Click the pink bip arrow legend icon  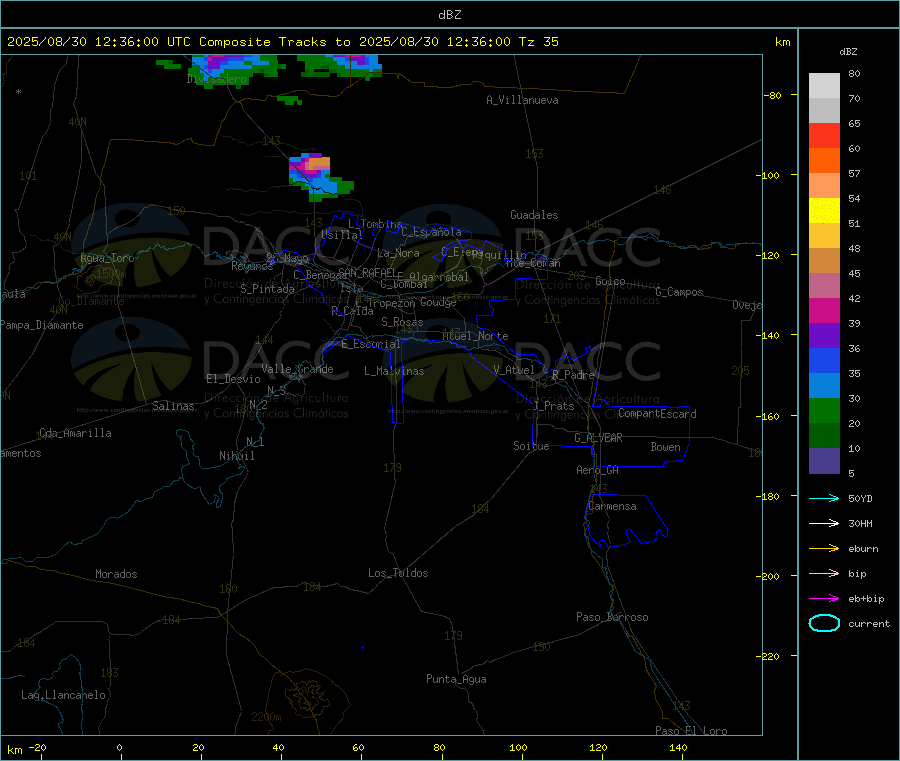[824, 573]
